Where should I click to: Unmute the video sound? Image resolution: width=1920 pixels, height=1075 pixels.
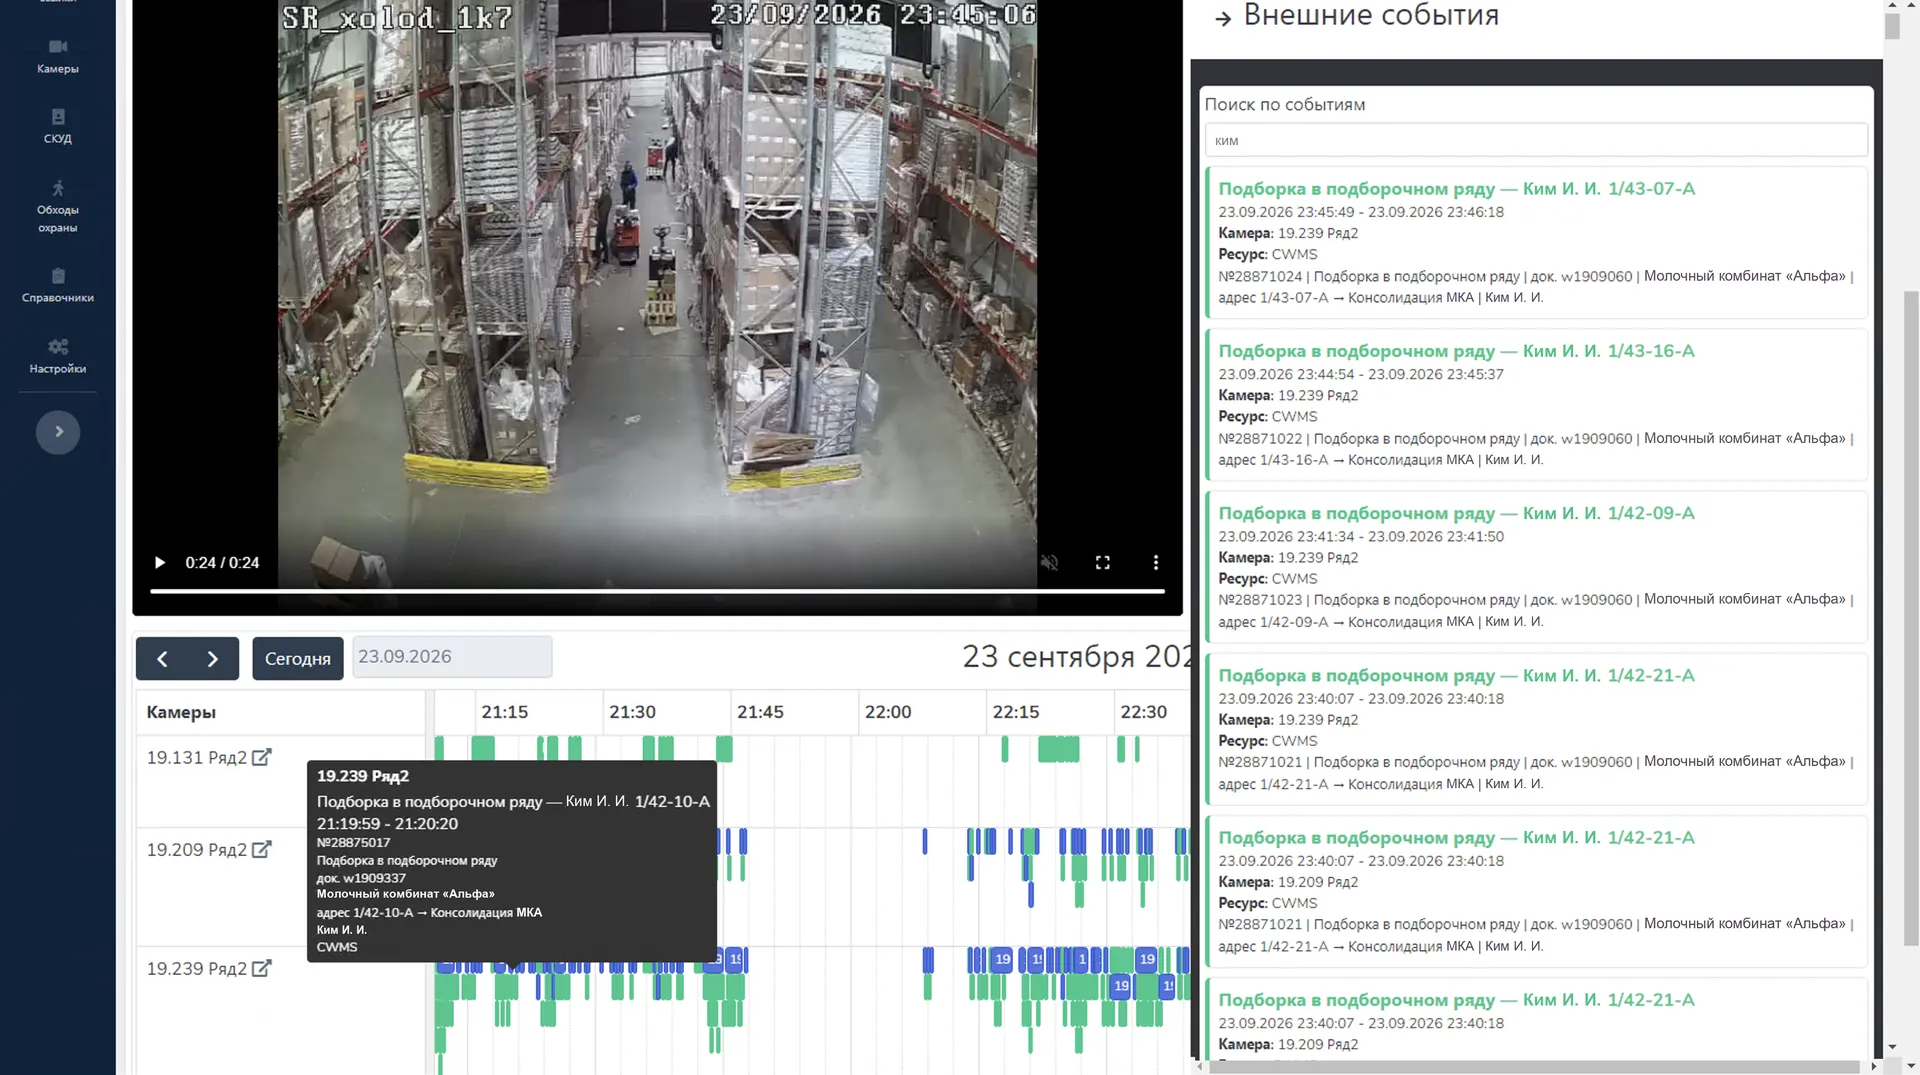(x=1049, y=563)
